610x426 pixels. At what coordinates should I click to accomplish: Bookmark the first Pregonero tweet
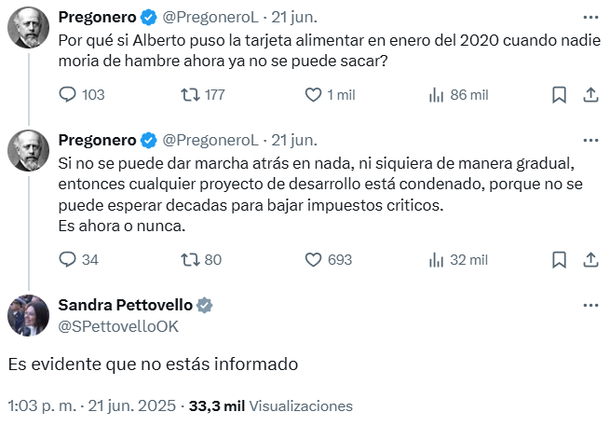560,95
